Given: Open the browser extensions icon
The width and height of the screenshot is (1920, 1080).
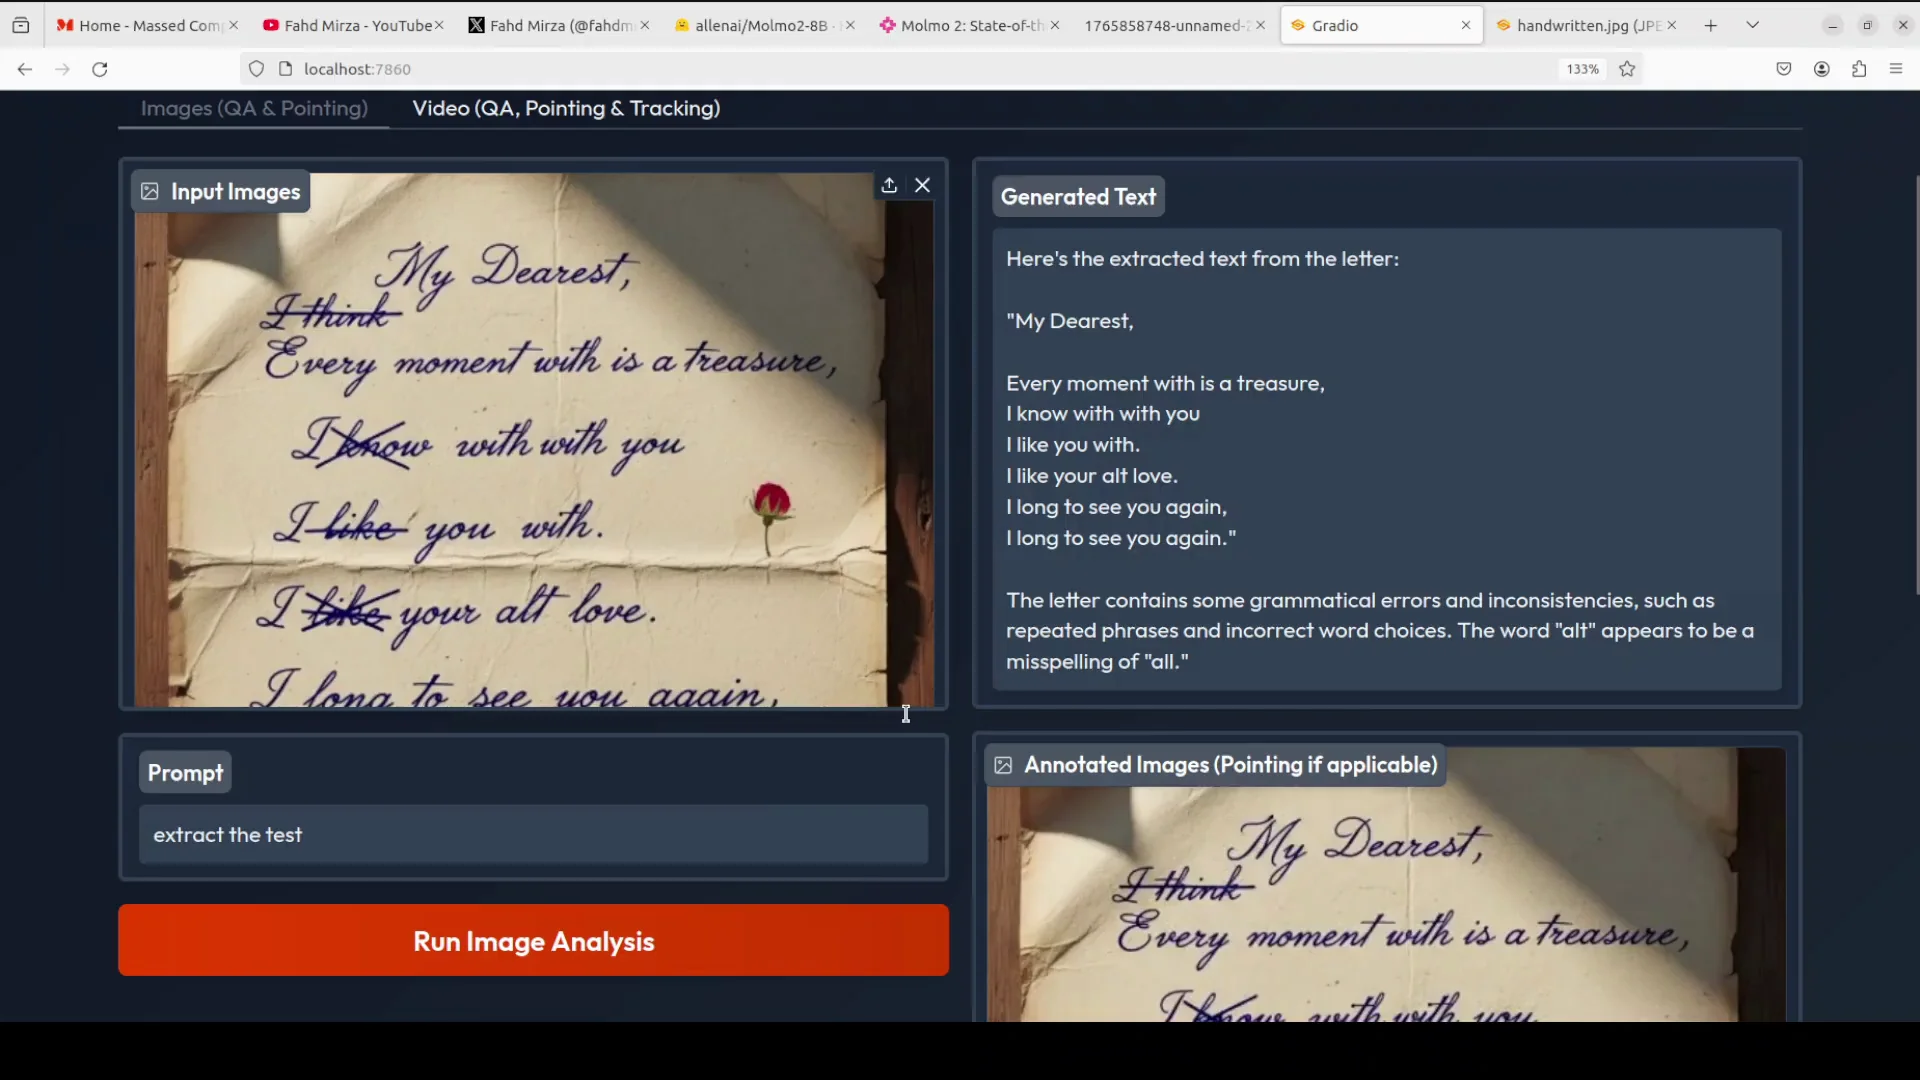Looking at the screenshot, I should 1859,69.
